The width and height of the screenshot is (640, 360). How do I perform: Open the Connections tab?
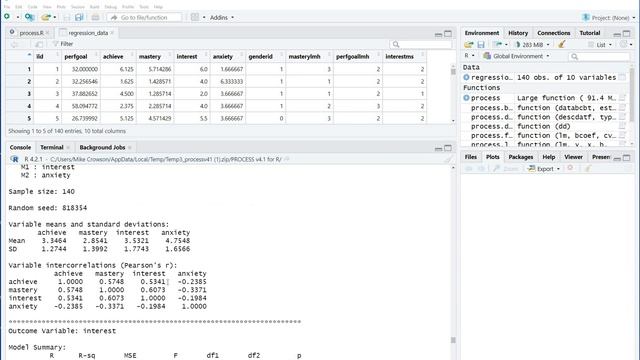click(553, 33)
